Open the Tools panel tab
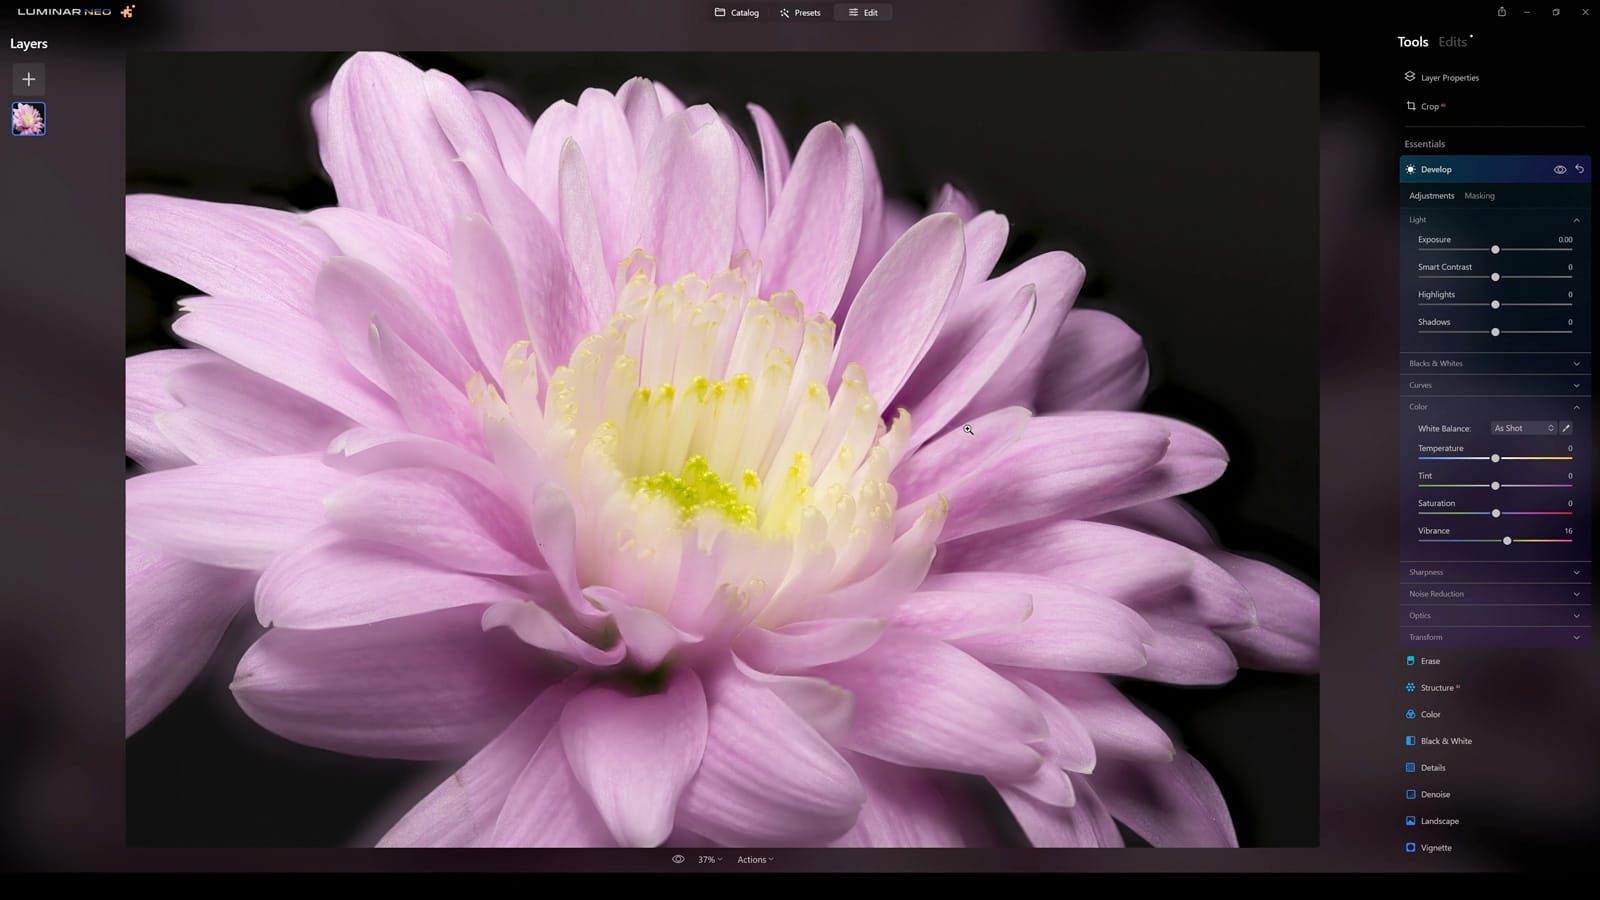The height and width of the screenshot is (900, 1600). point(1412,42)
